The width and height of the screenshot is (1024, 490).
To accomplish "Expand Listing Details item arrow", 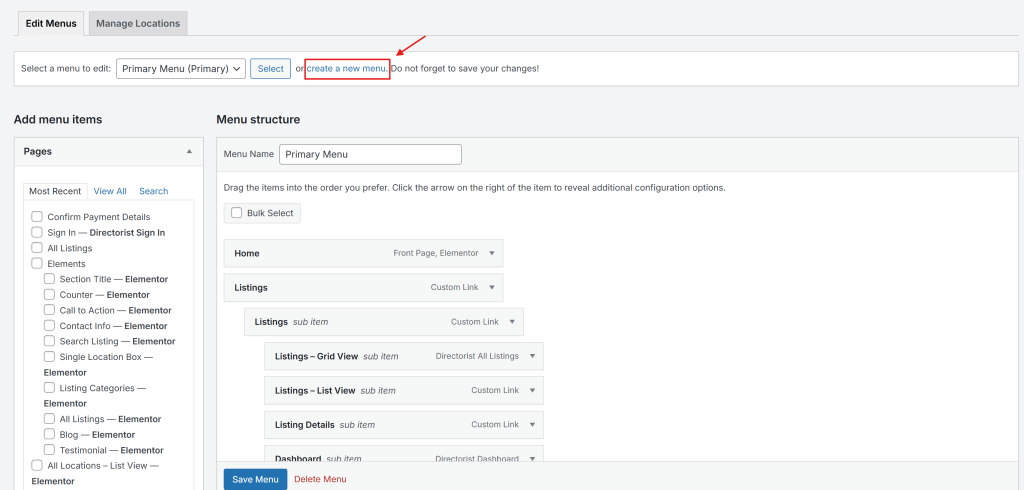I will [532, 425].
